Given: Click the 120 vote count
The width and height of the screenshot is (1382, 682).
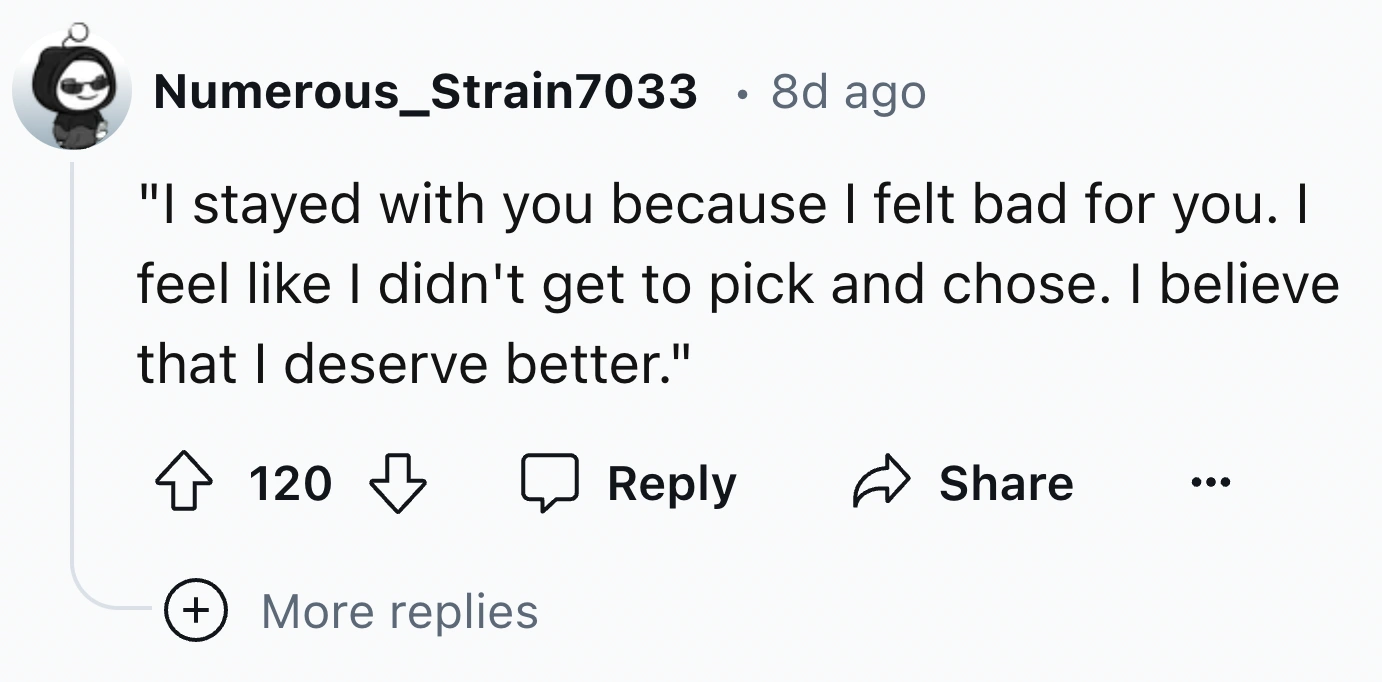Looking at the screenshot, I should point(290,484).
